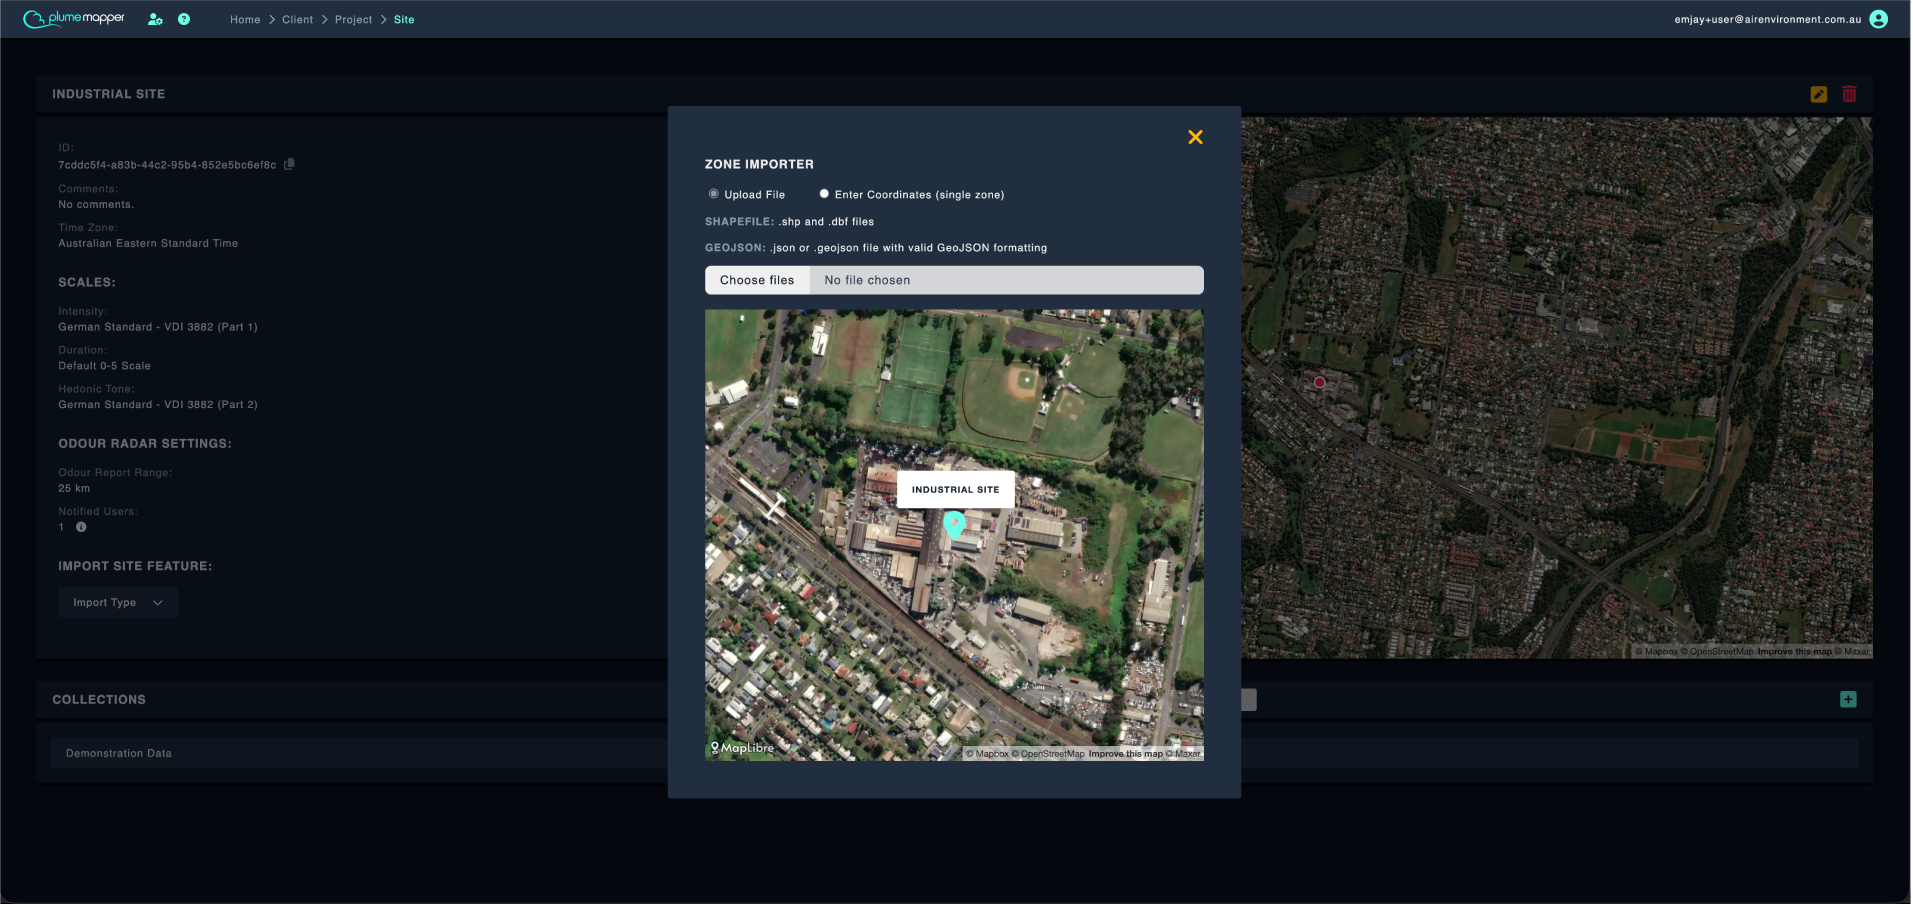The image size is (1913, 904).
Task: Click the 25 km odour range value
Action: point(74,489)
